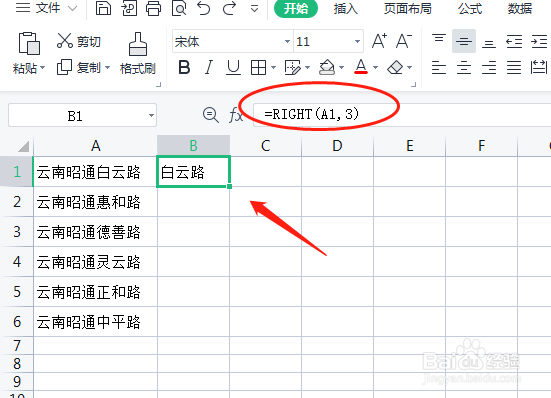Click formula bar with =RIGHT(A1,3)
Image resolution: width=551 pixels, height=398 pixels.
402,115
